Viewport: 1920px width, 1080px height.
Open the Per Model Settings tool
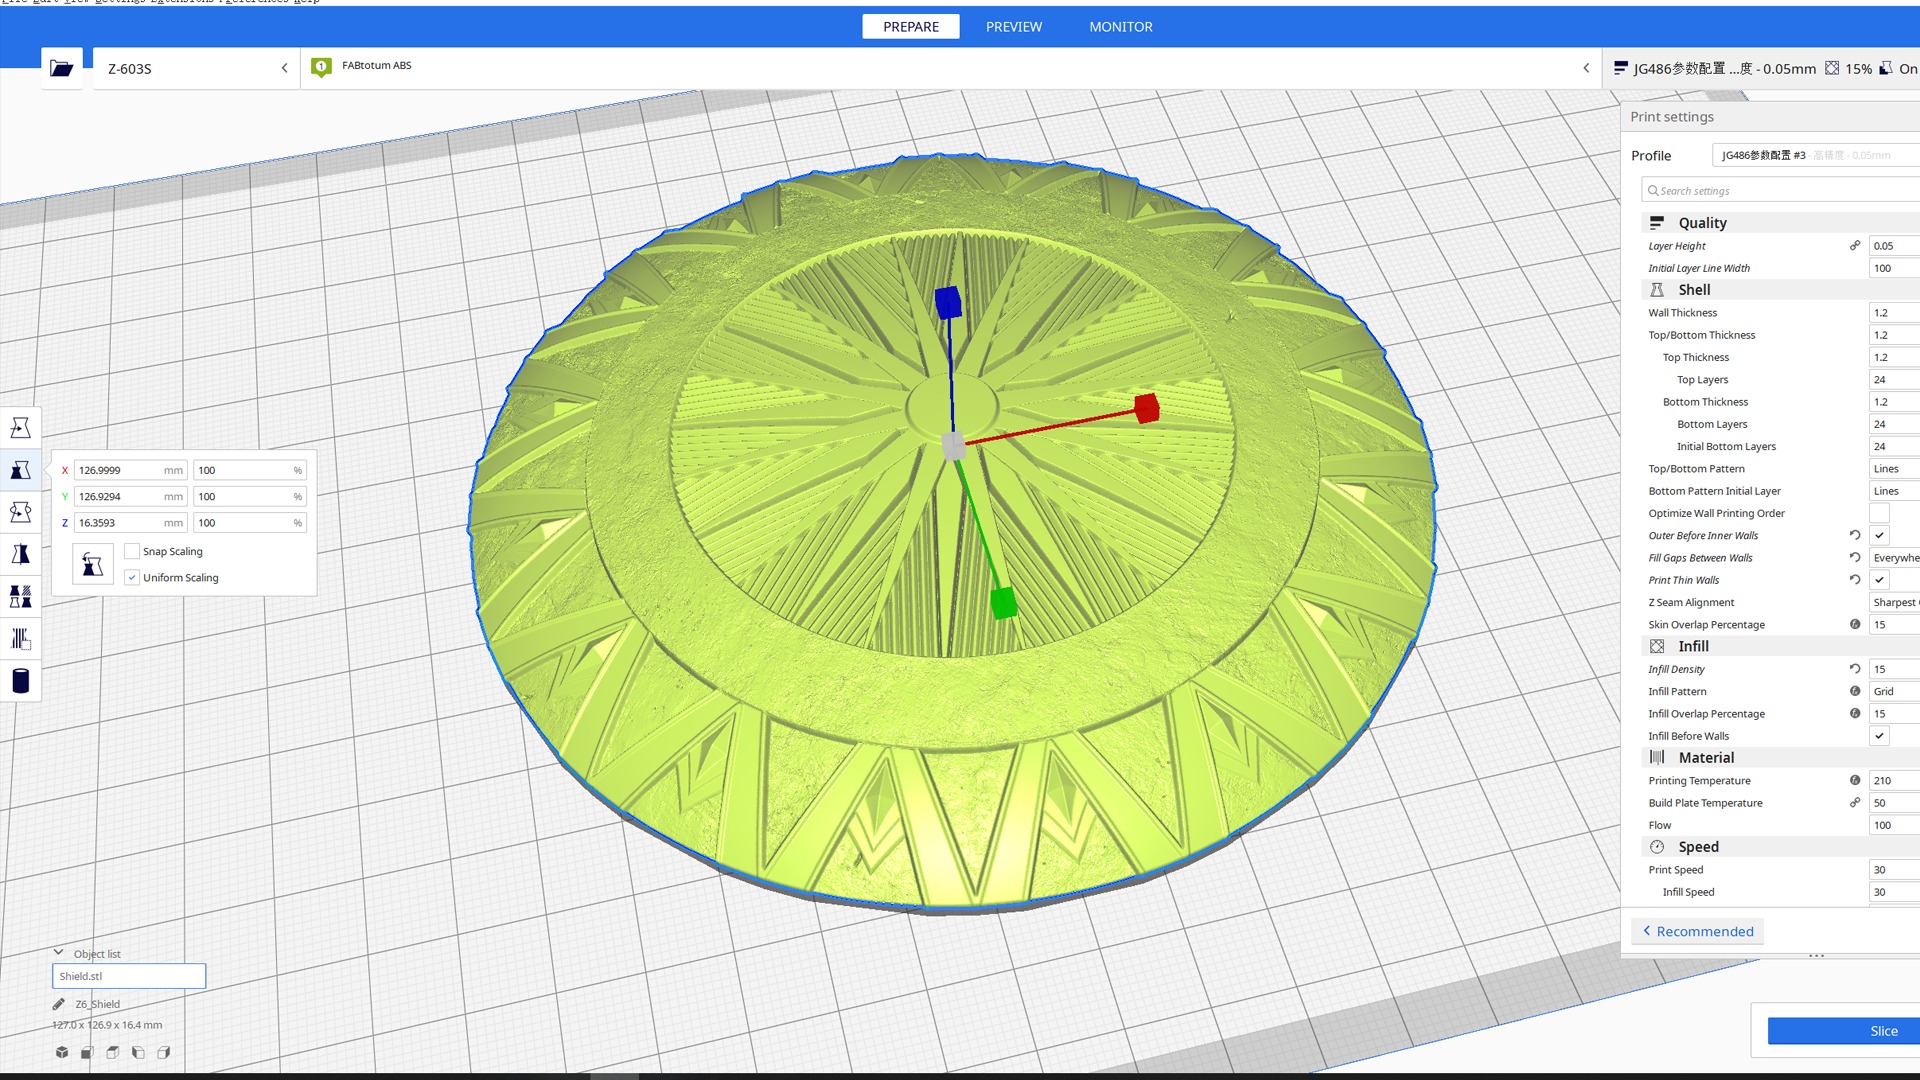20,597
